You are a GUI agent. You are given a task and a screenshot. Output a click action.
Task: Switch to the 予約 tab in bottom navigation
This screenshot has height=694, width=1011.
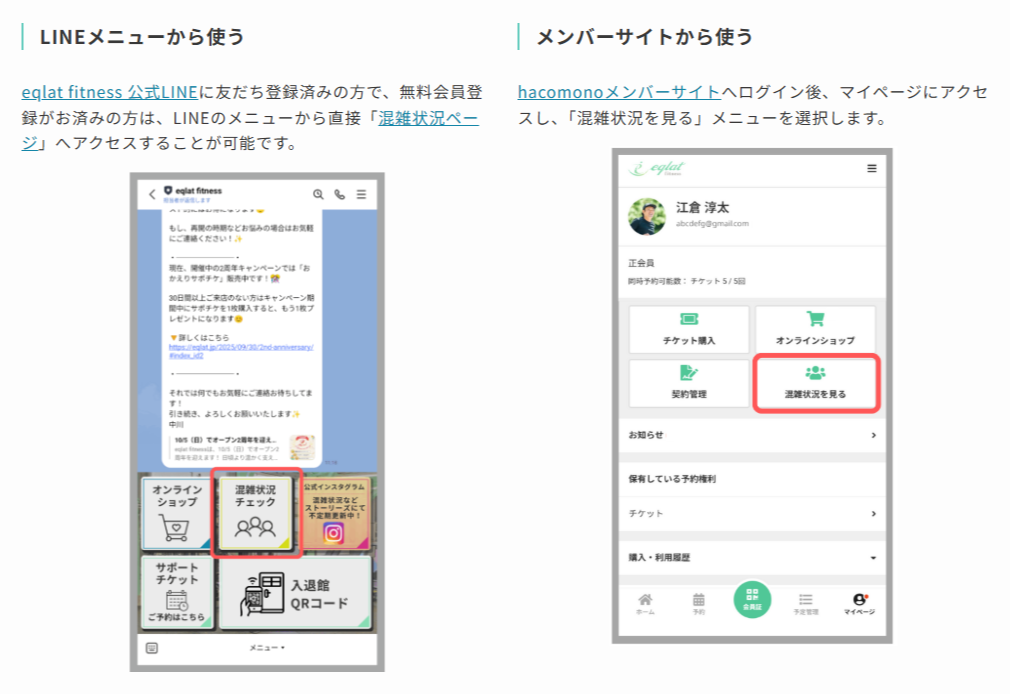tap(699, 602)
